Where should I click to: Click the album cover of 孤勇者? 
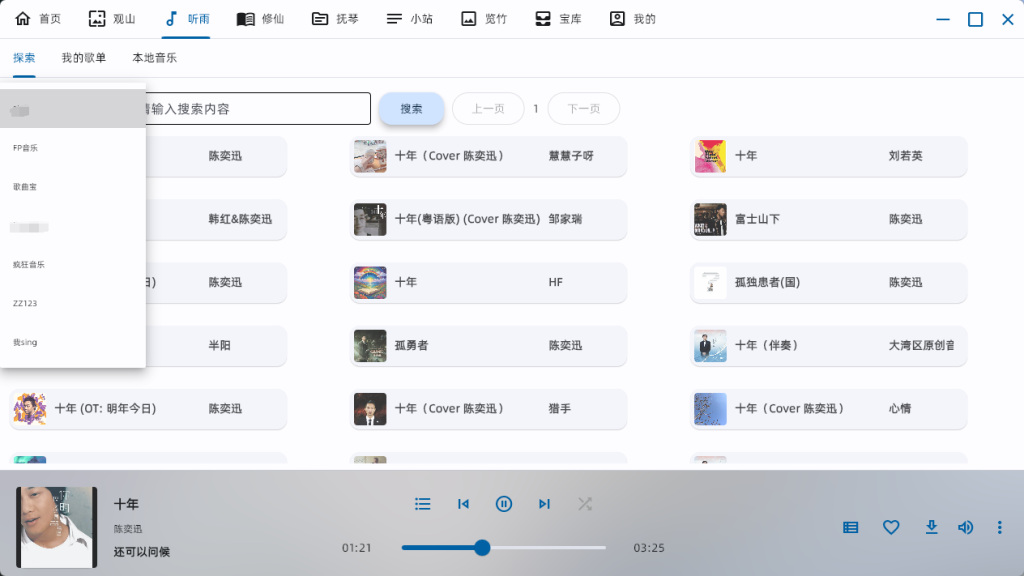coord(370,345)
